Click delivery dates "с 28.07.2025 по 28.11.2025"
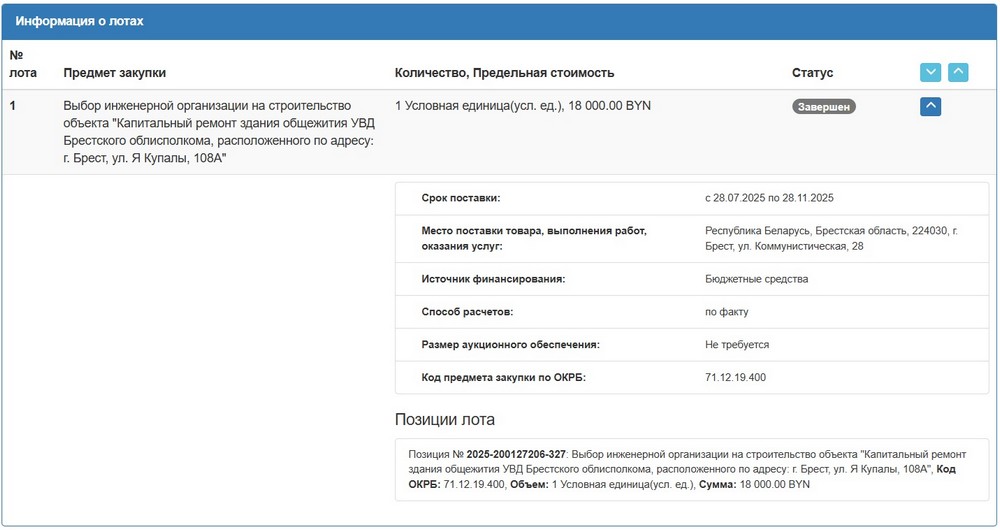 [x=769, y=198]
